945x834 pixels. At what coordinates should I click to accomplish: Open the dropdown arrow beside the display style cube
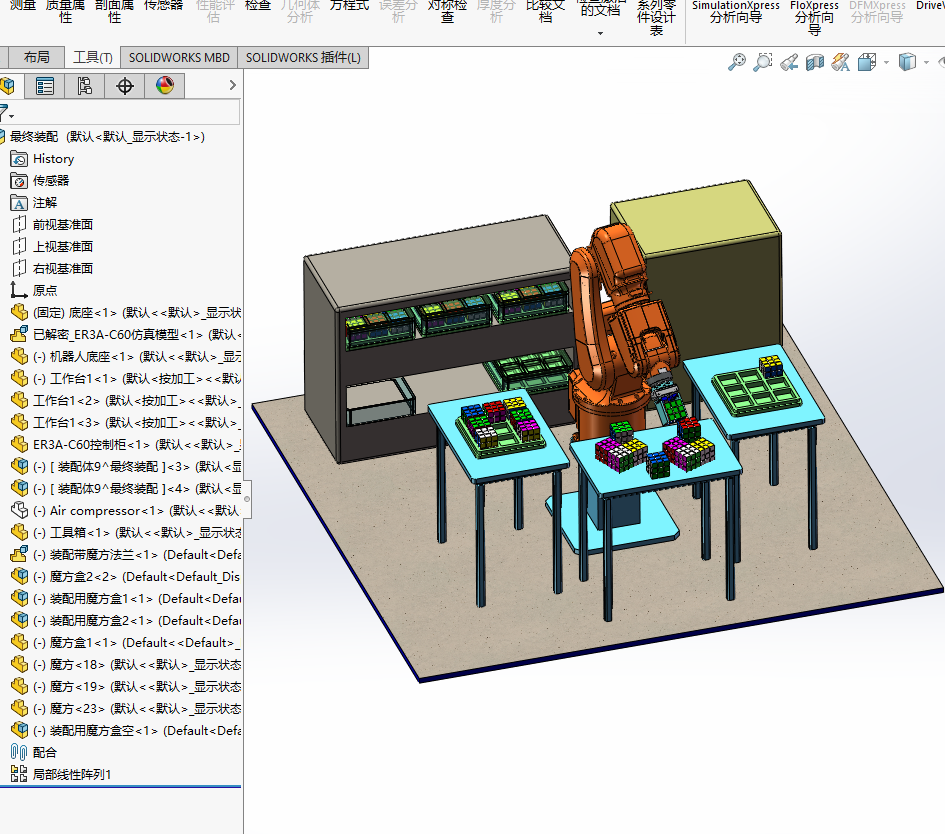(926, 63)
